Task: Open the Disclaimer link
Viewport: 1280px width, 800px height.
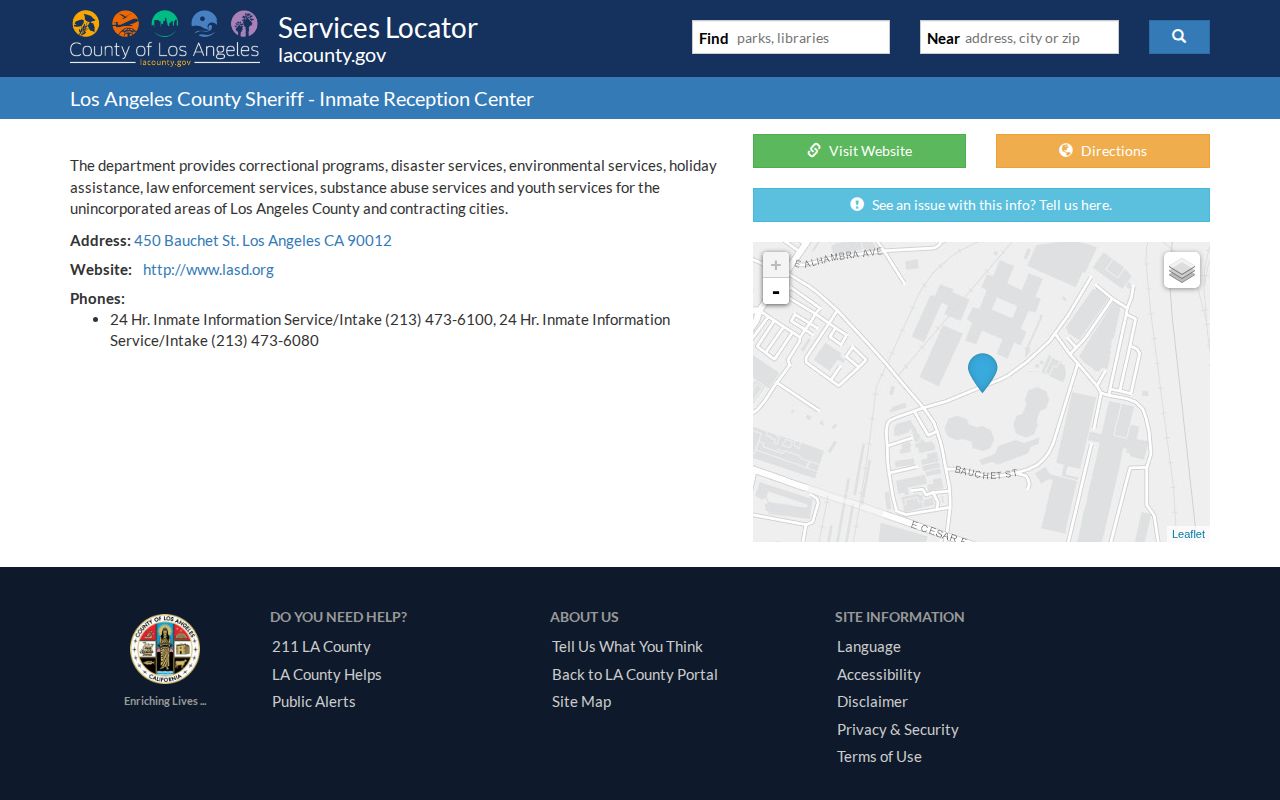Action: coord(872,702)
